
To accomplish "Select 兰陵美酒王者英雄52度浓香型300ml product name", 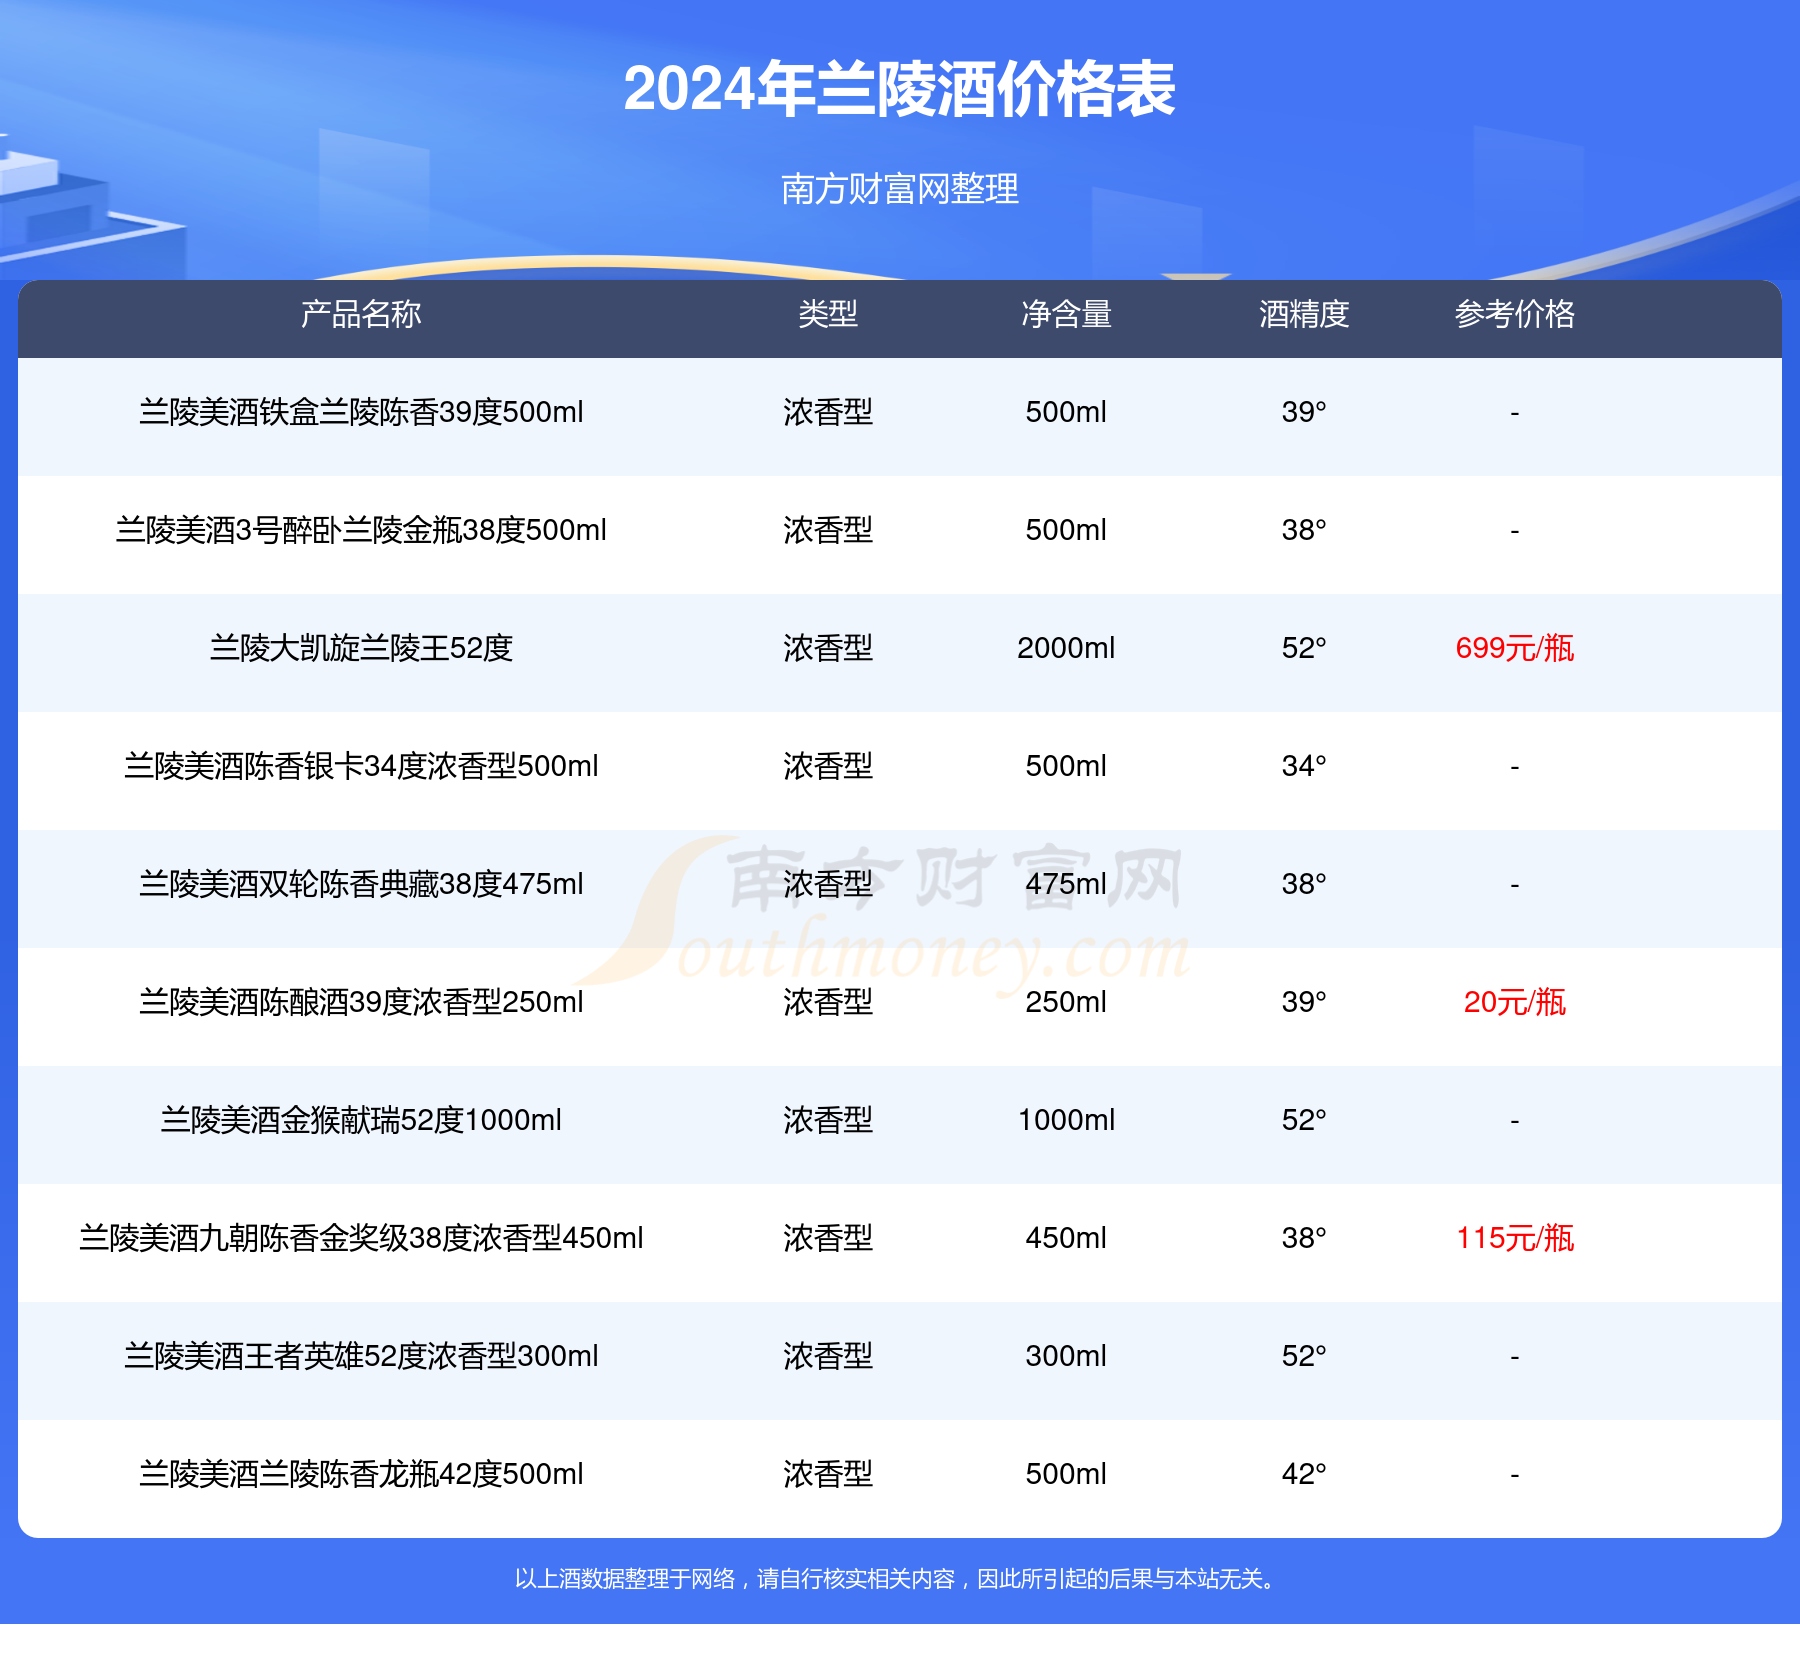I will tap(361, 1356).
